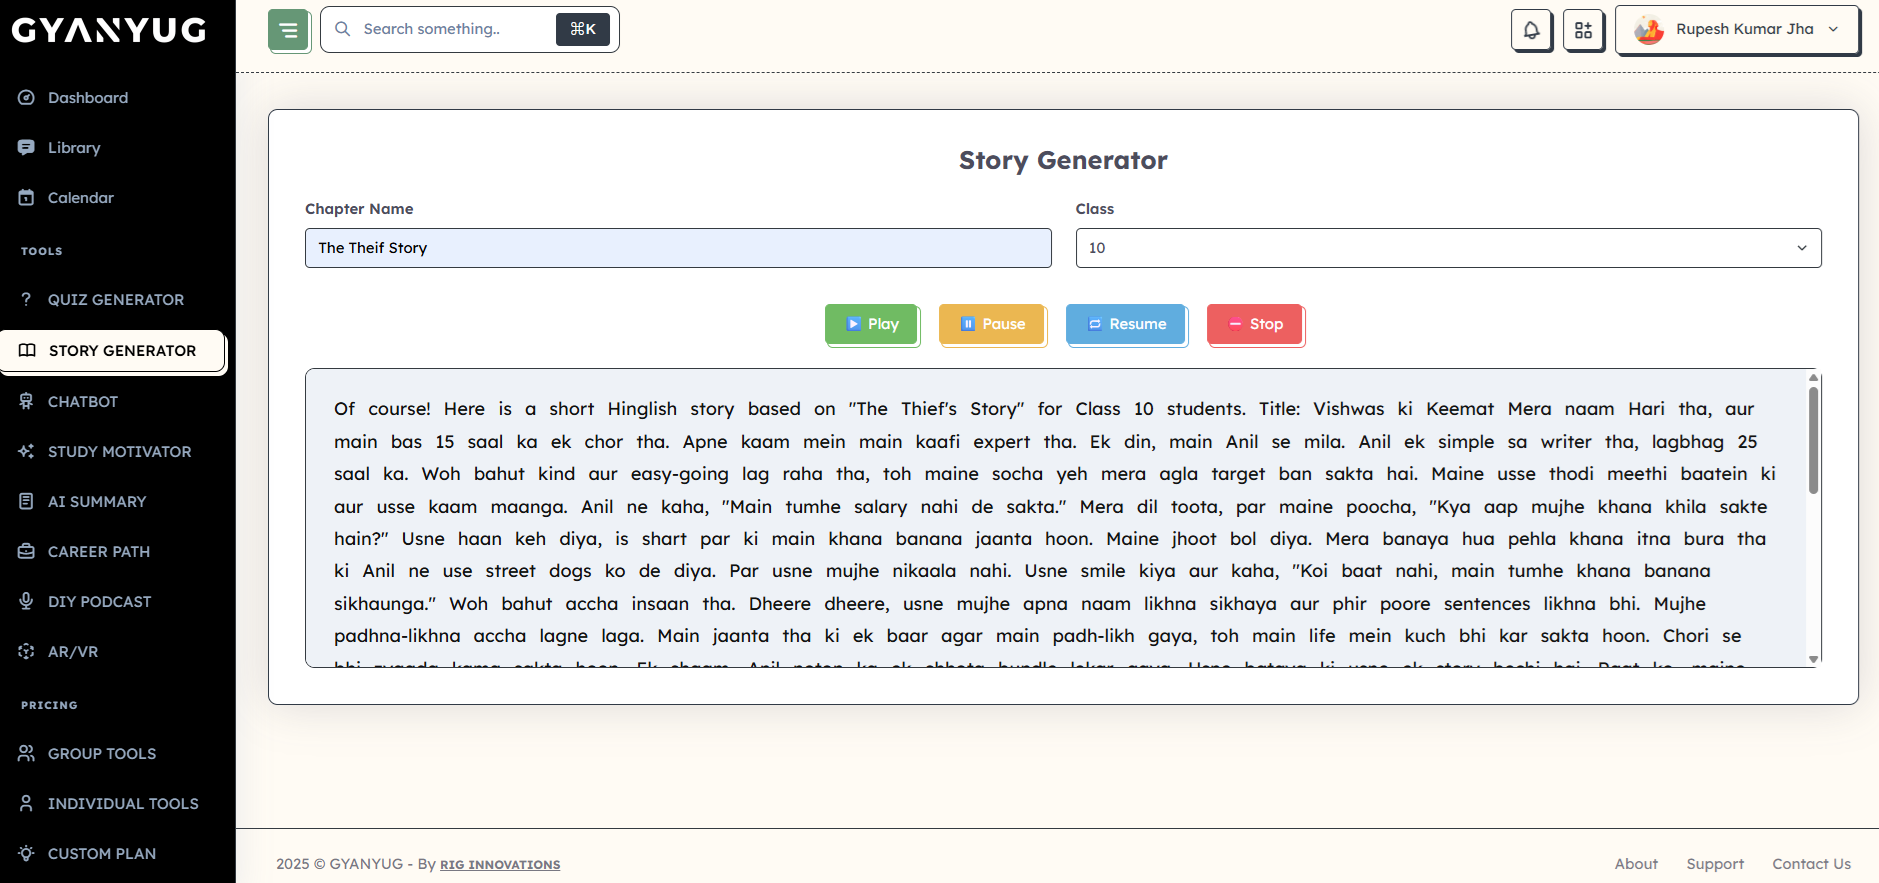Open the notifications bell icon
1879x883 pixels.
click(x=1531, y=30)
